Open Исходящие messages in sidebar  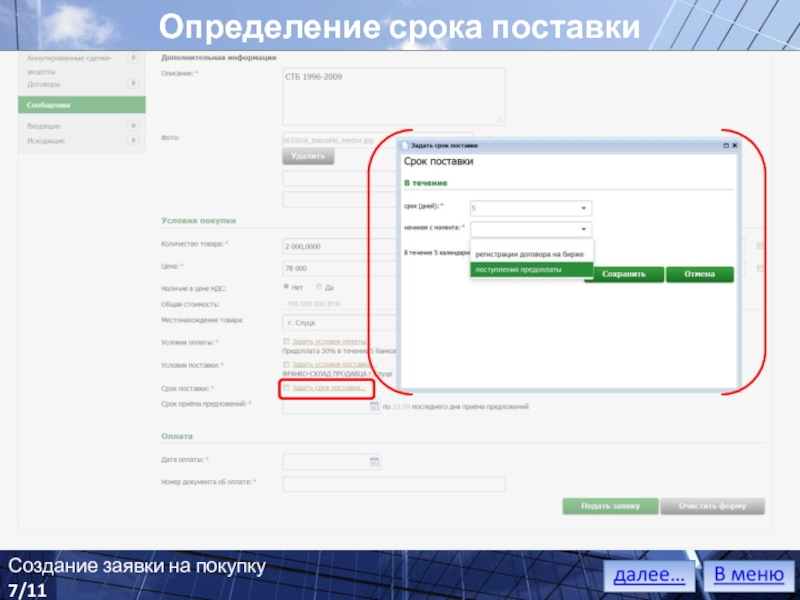pyautogui.click(x=46, y=141)
